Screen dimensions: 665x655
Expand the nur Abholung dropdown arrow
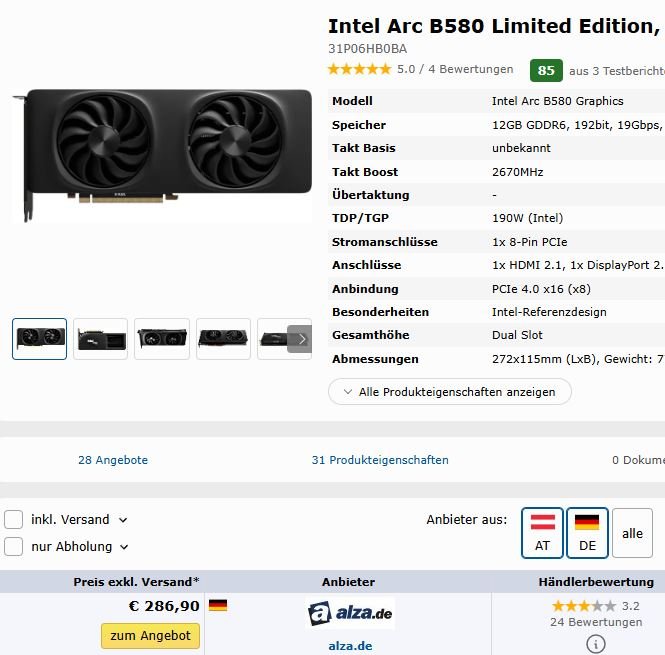124,547
